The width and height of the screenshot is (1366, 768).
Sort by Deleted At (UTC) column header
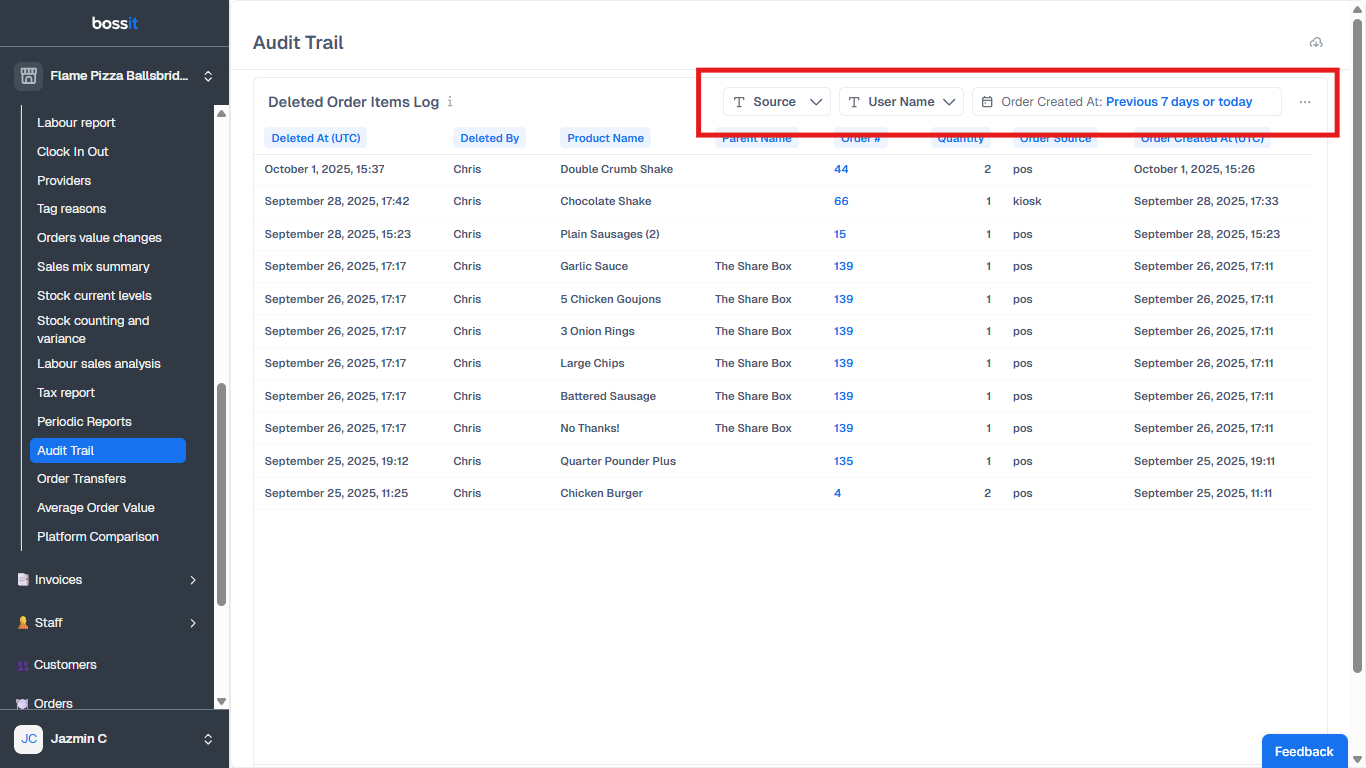tap(316, 138)
